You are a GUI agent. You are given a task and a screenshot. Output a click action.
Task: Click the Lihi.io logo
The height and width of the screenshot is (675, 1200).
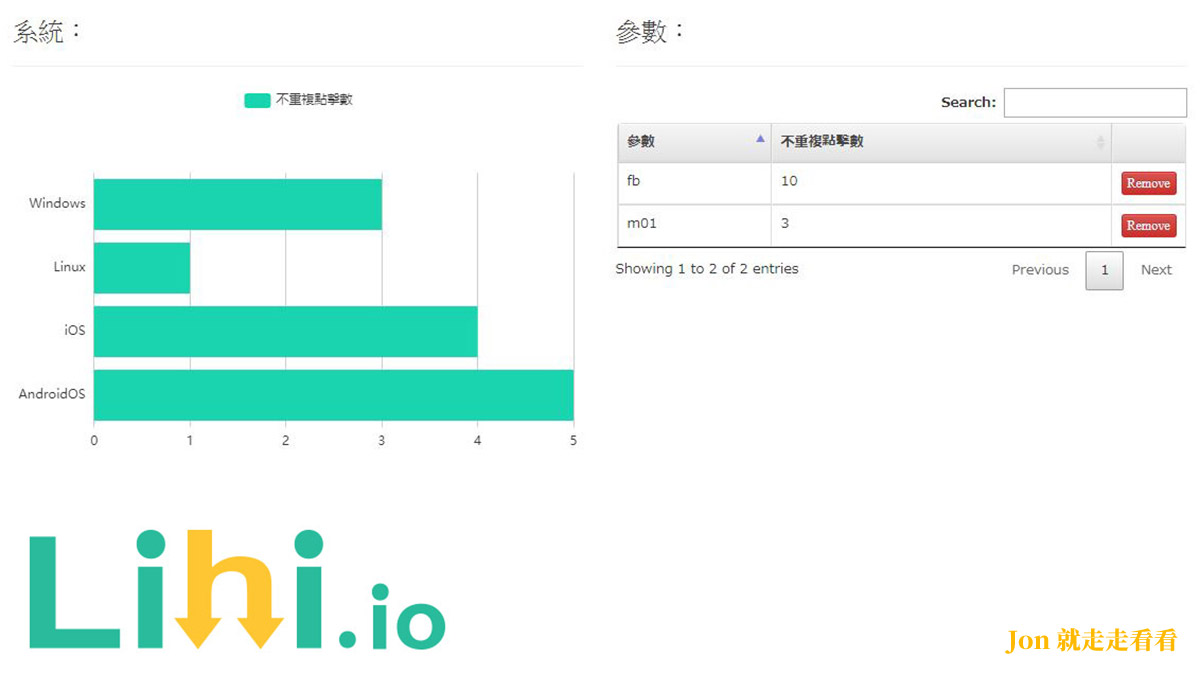237,590
